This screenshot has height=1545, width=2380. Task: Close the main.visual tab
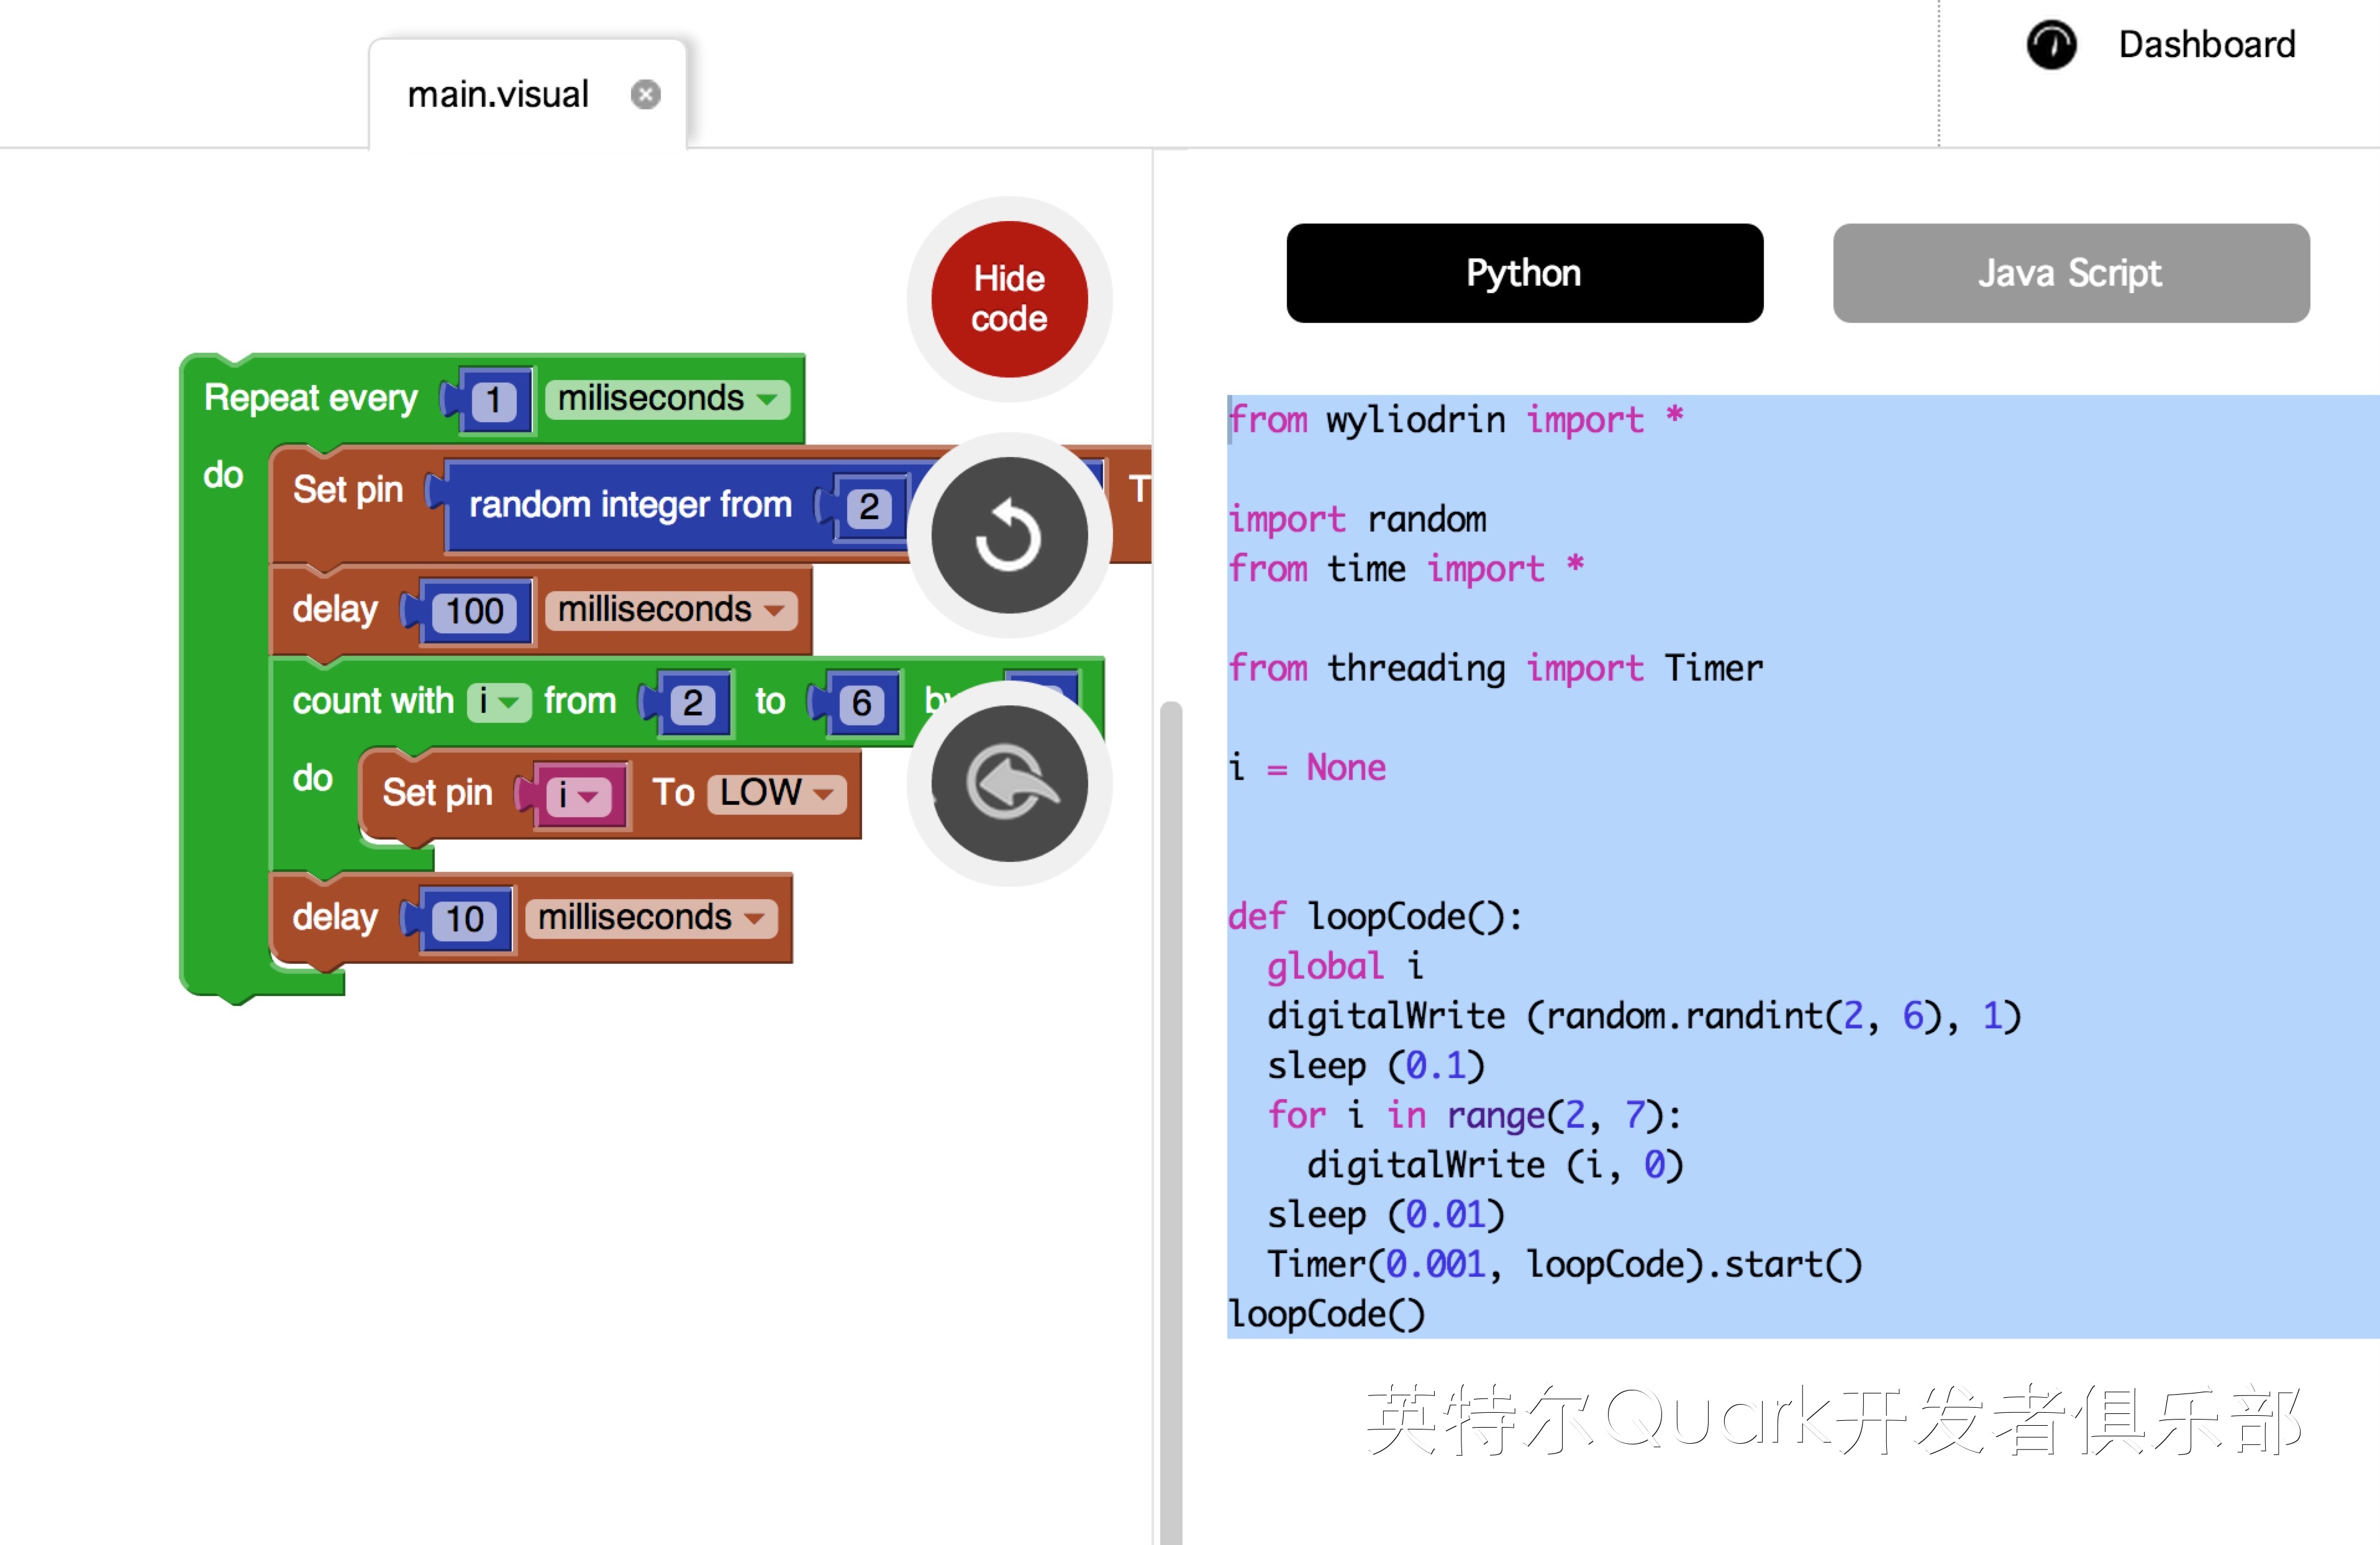coord(645,95)
